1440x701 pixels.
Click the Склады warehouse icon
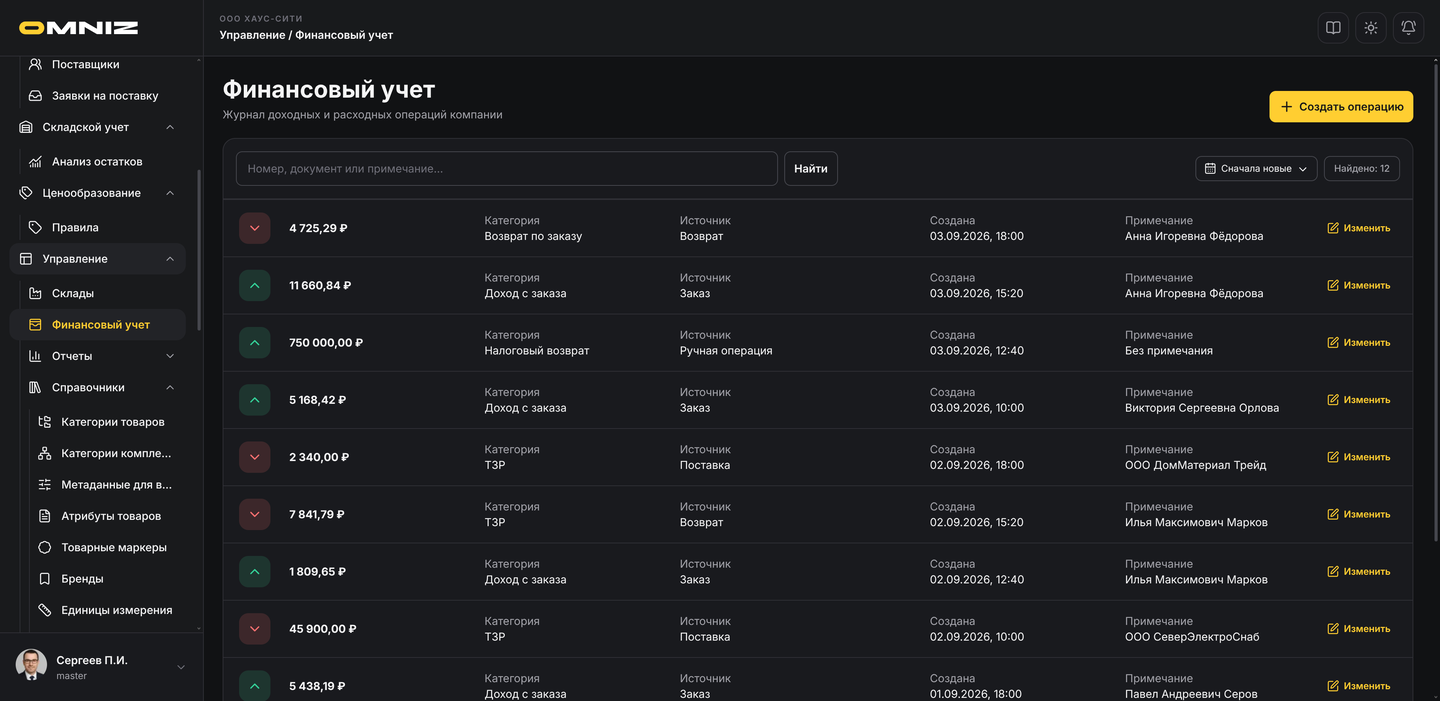tap(35, 293)
